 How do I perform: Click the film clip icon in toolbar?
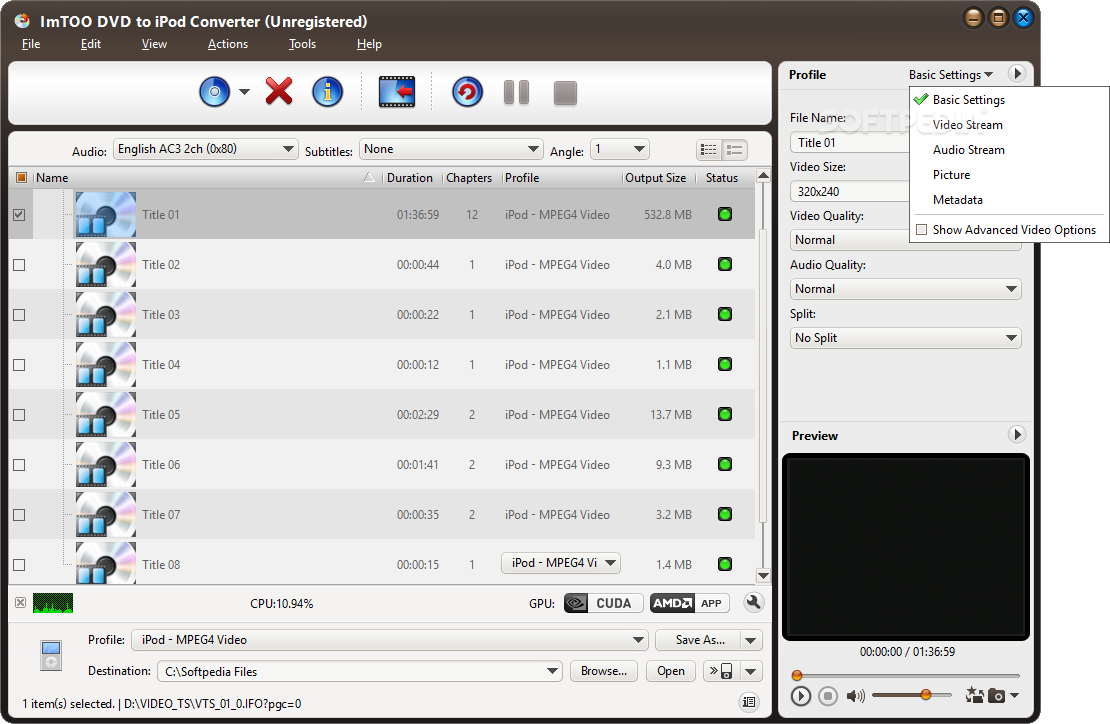[x=396, y=92]
